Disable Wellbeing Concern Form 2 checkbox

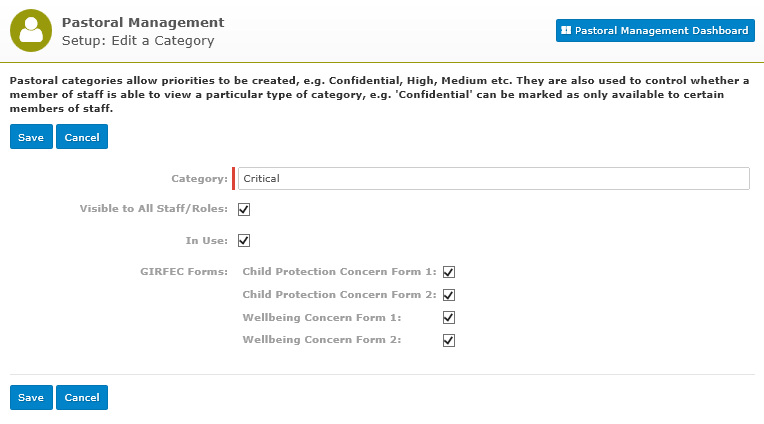449,340
